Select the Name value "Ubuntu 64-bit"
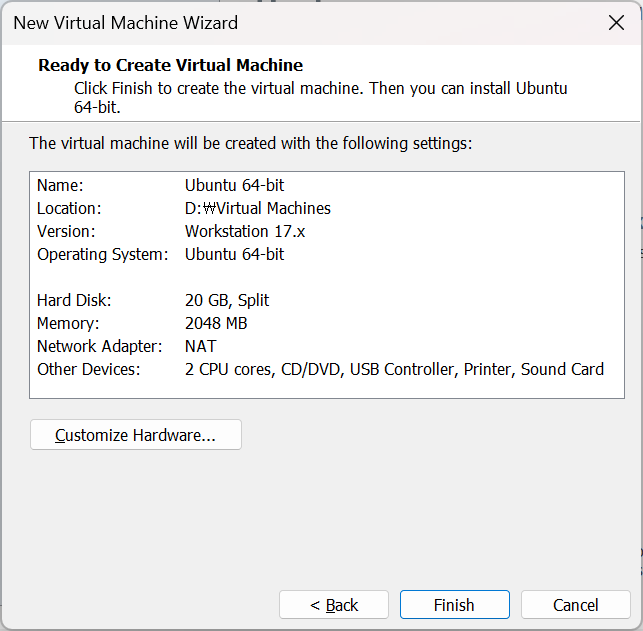Viewport: 643px width, 631px height. [234, 185]
